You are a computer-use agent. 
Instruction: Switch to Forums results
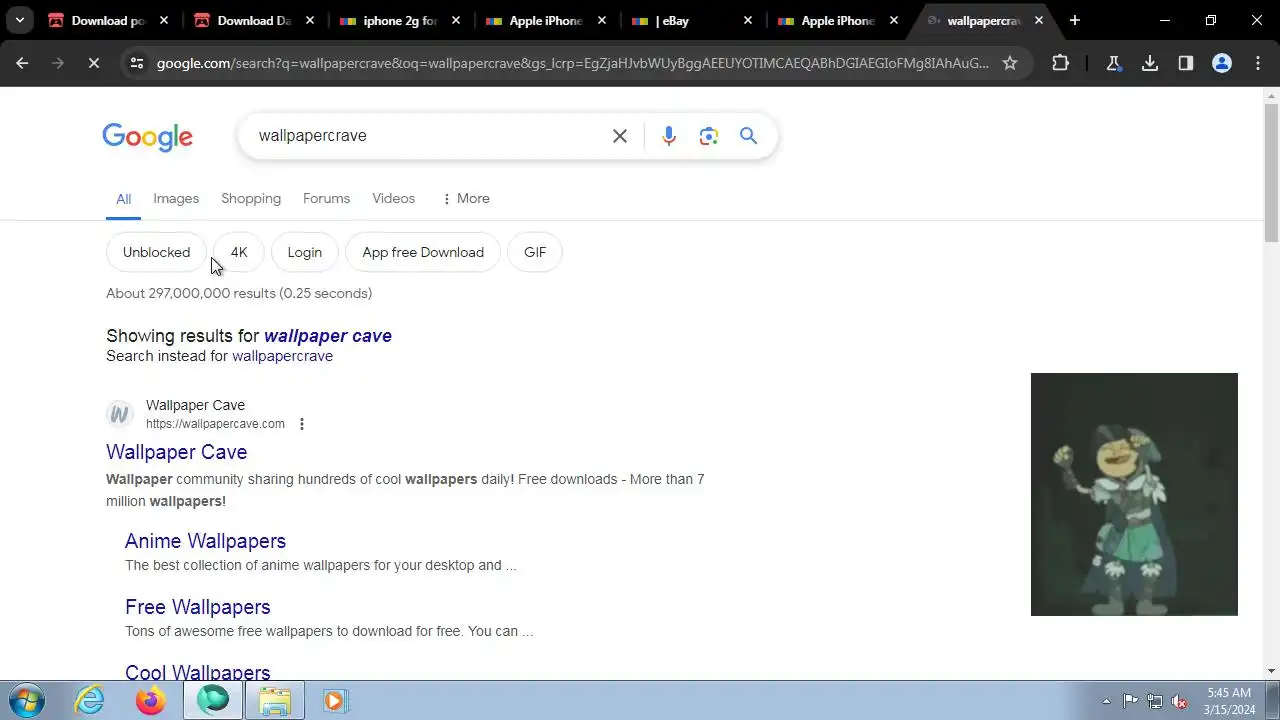coord(326,199)
